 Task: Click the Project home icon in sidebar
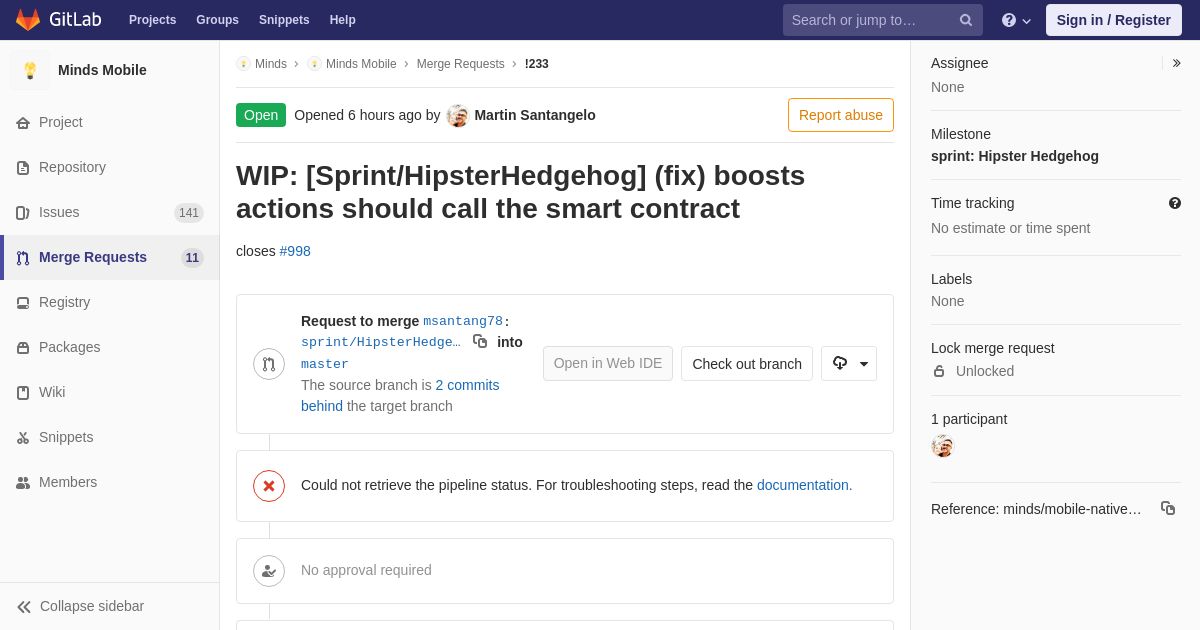click(23, 123)
